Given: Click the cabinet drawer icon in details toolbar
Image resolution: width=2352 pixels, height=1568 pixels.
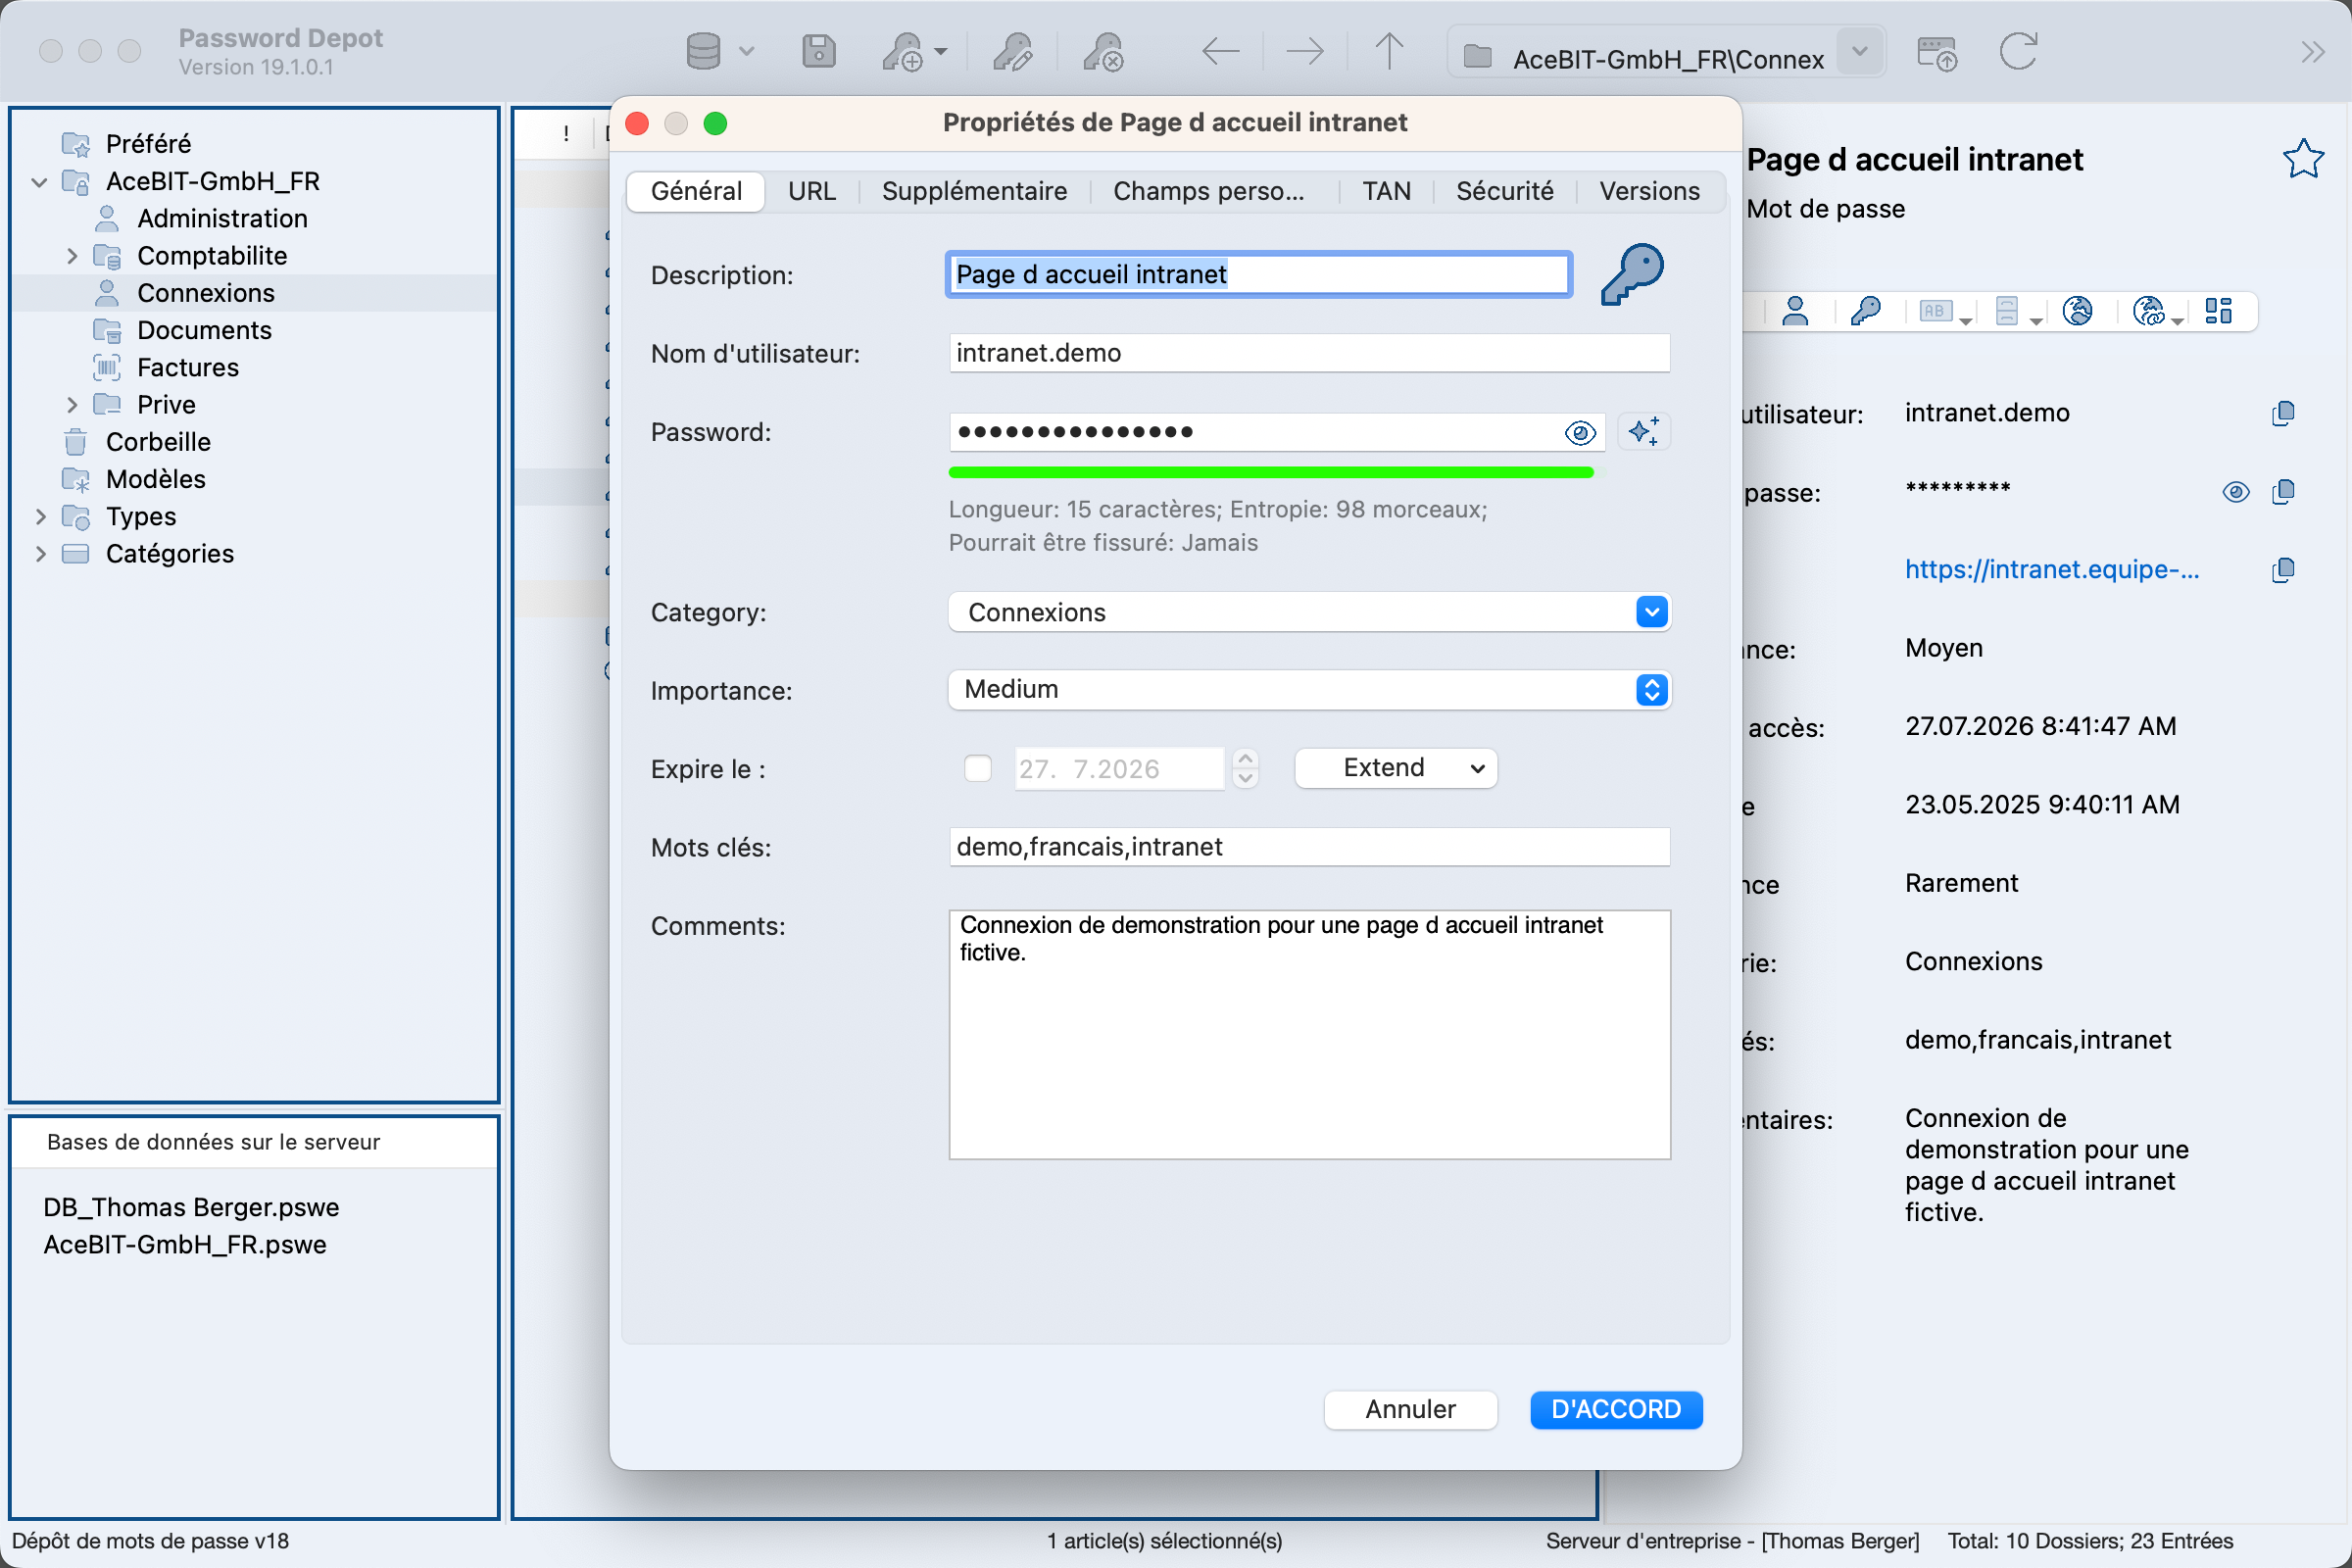Looking at the screenshot, I should 2006,312.
